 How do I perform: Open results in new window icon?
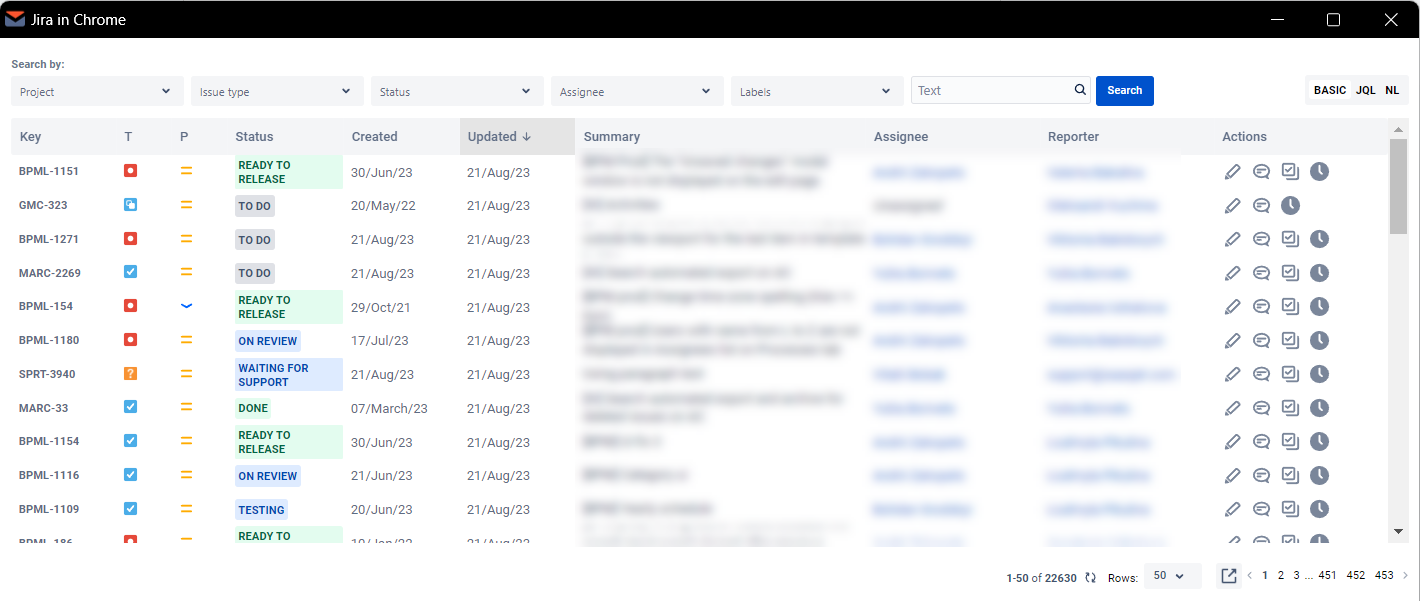[1229, 576]
